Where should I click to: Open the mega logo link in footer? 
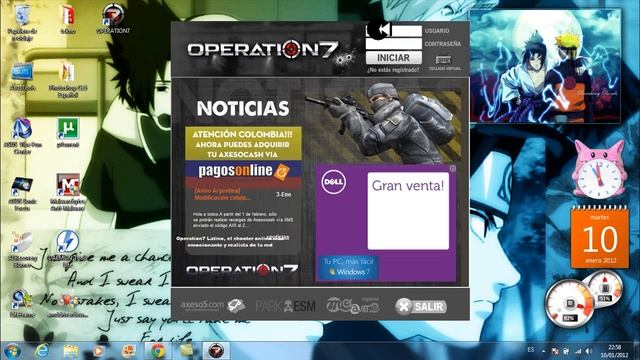pyautogui.click(x=353, y=305)
